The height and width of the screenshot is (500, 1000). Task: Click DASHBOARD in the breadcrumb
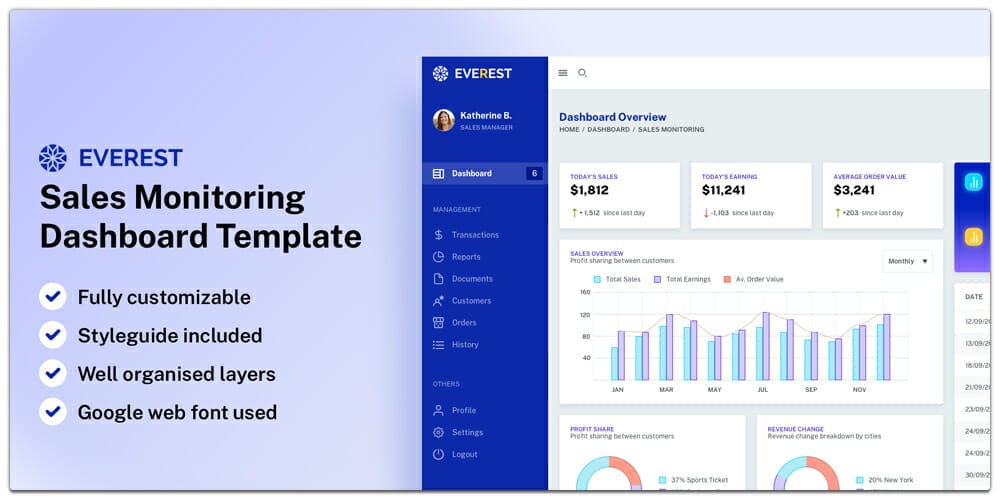point(608,129)
